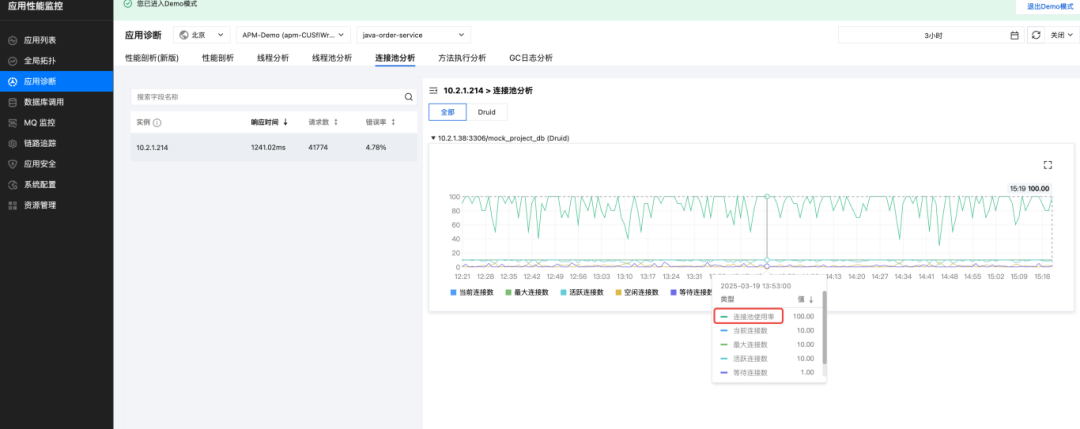Click the search magnifier icon
The width and height of the screenshot is (1080, 429).
pyautogui.click(x=408, y=97)
